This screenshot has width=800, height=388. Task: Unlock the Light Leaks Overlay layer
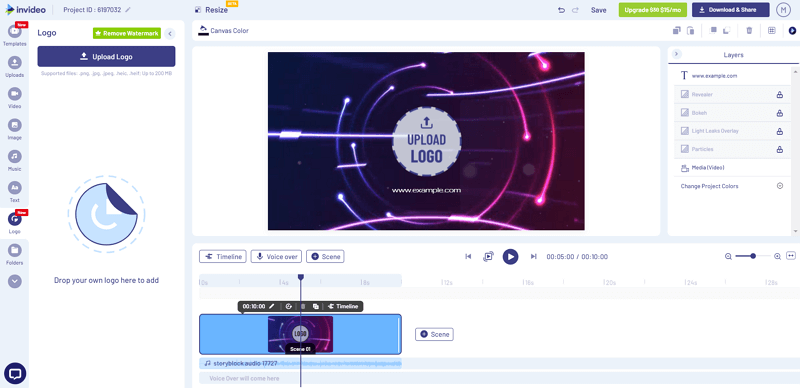(x=779, y=131)
